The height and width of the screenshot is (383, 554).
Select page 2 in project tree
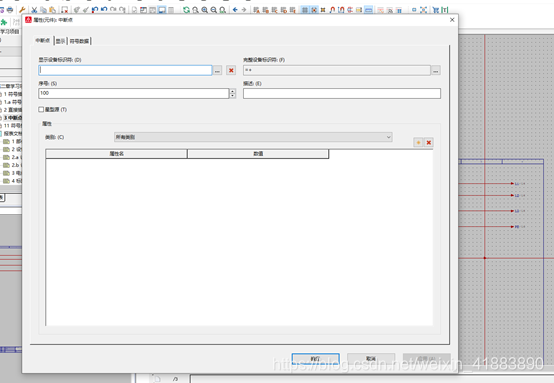12,110
